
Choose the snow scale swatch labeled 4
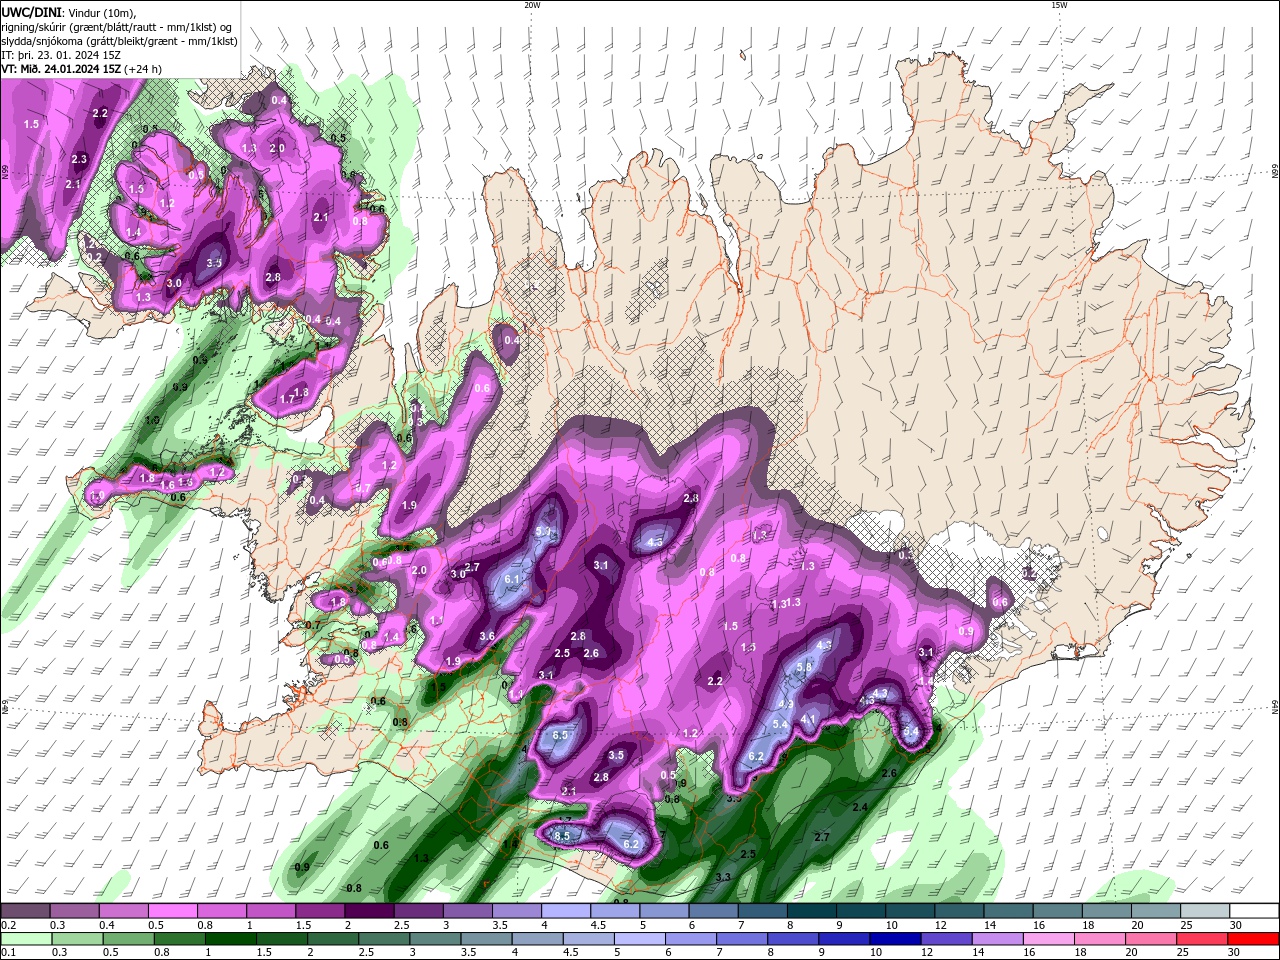pos(565,911)
